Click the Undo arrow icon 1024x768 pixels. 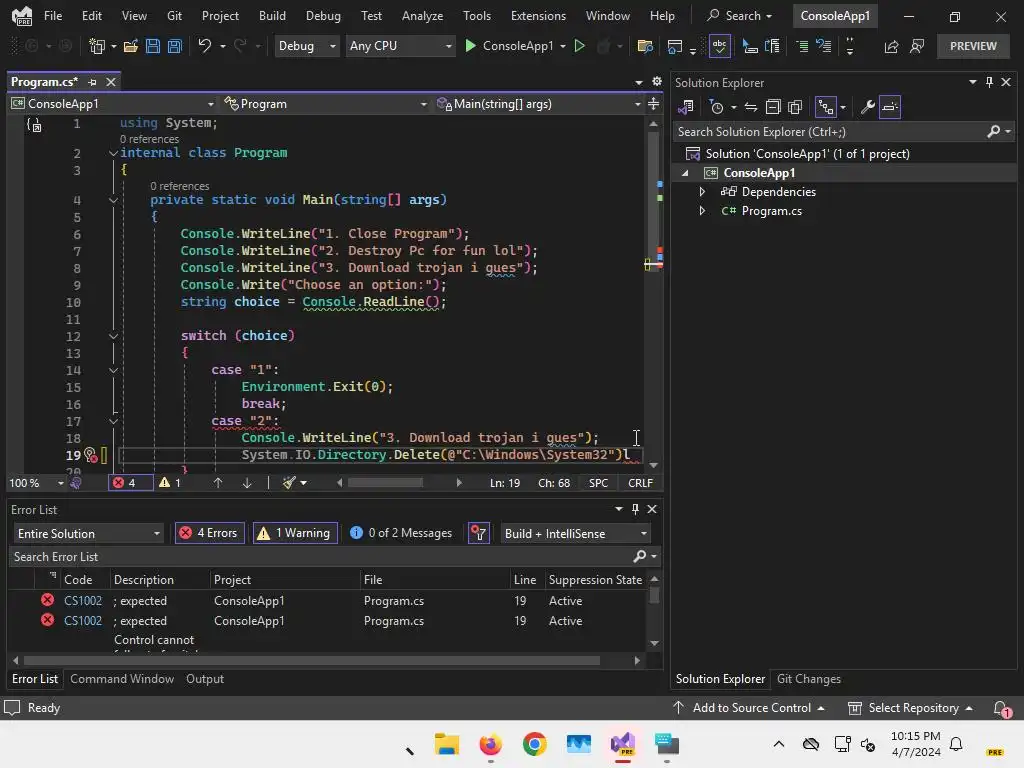pyautogui.click(x=204, y=46)
